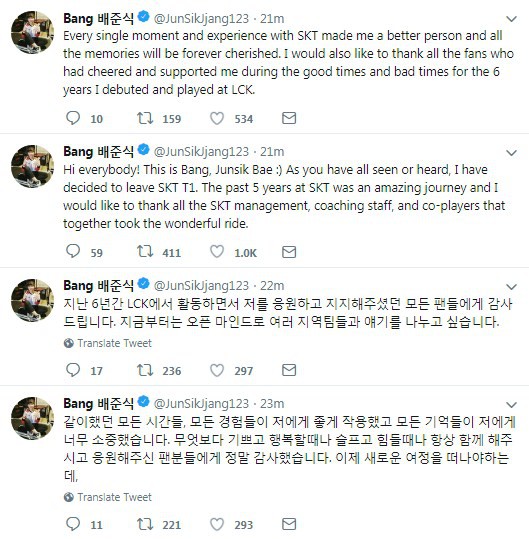Screen dimensions: 529x539
Task: Open the @JunSikJjang123 handle on the top tweet
Action: point(201,19)
